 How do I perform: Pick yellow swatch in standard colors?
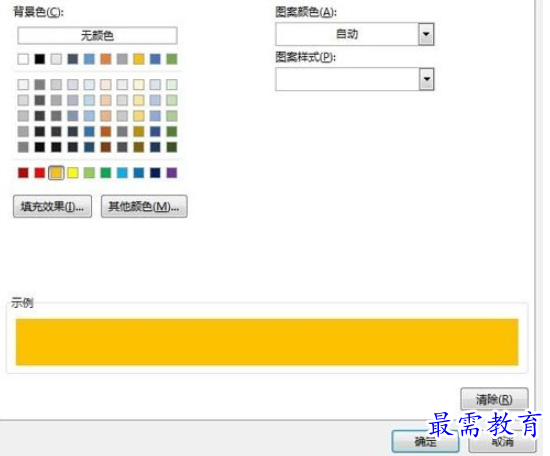tap(73, 173)
